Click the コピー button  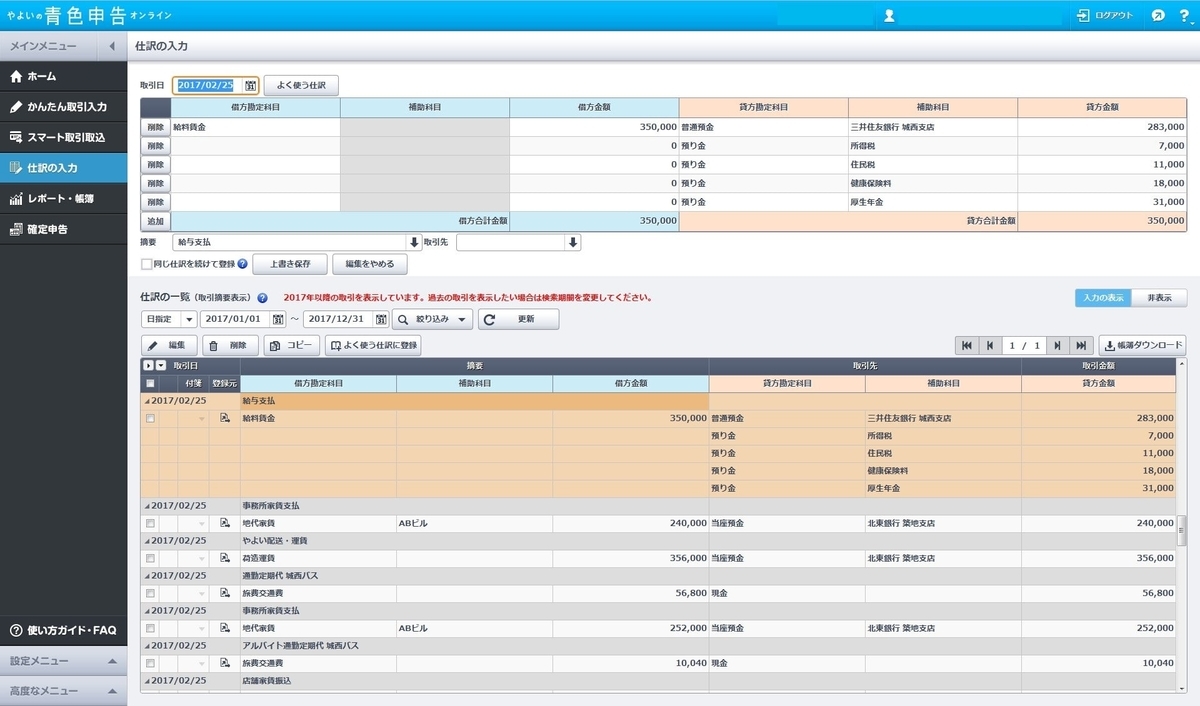tap(292, 345)
